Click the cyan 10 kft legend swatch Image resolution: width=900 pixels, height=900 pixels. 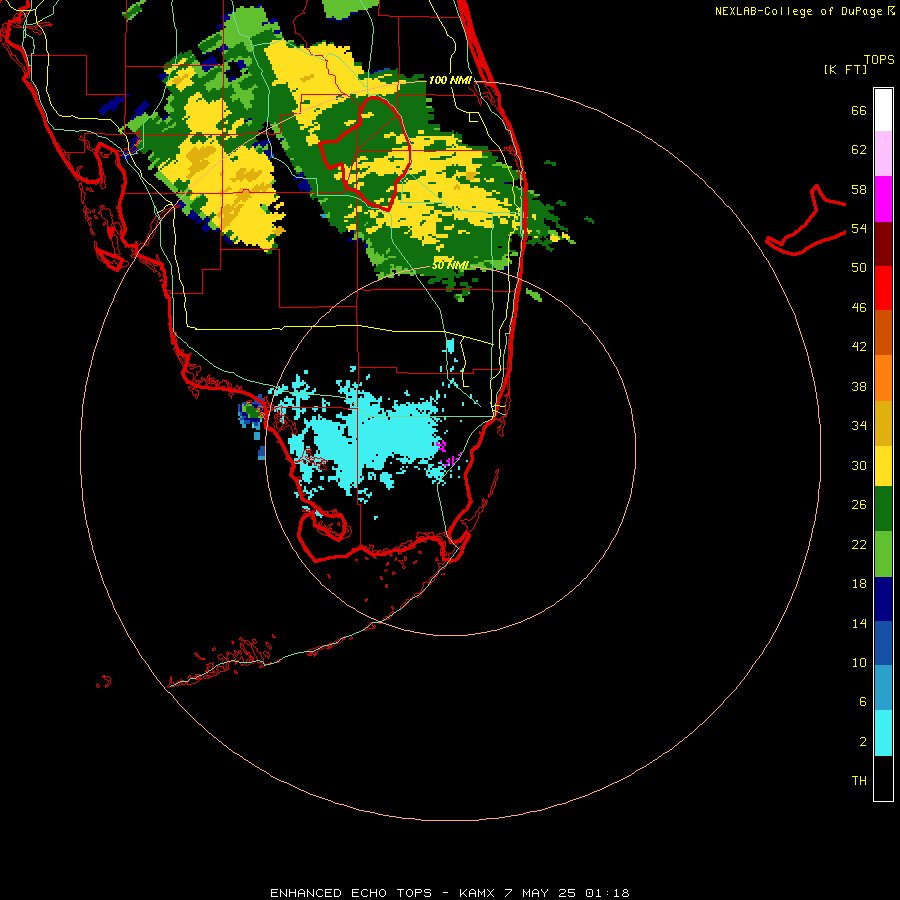tap(883, 733)
